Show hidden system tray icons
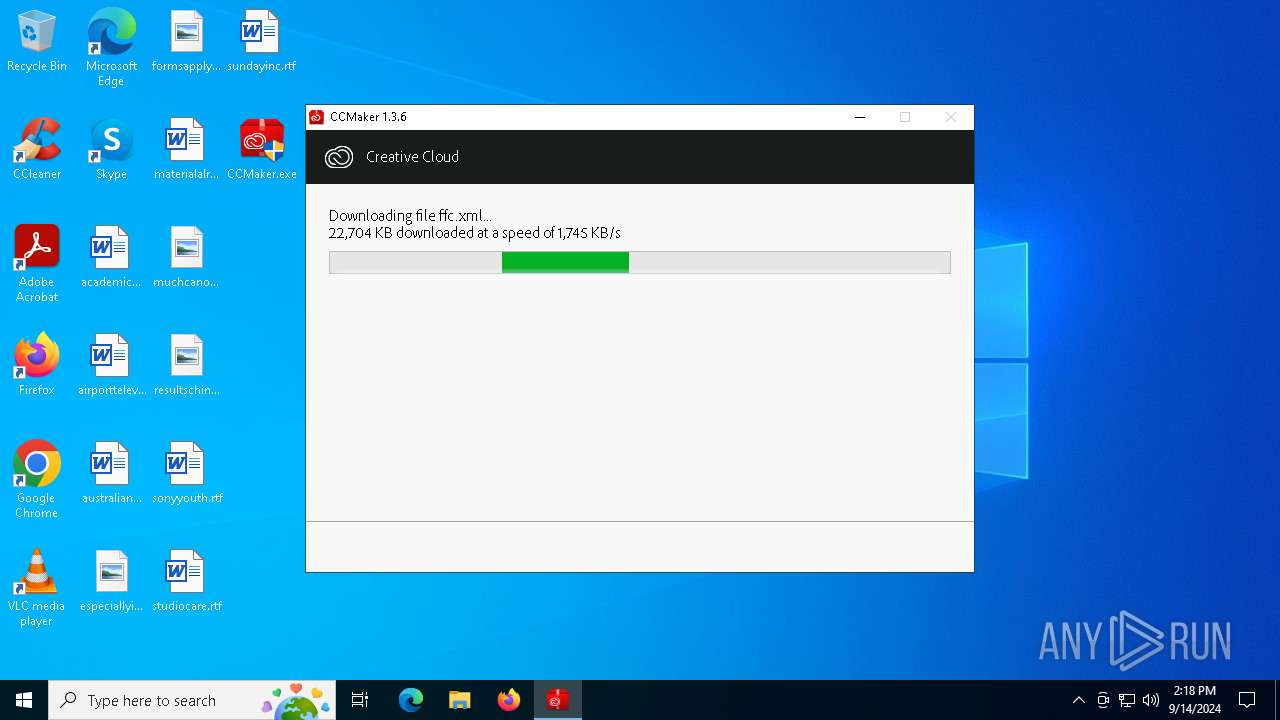The image size is (1280, 720). coord(1078,700)
